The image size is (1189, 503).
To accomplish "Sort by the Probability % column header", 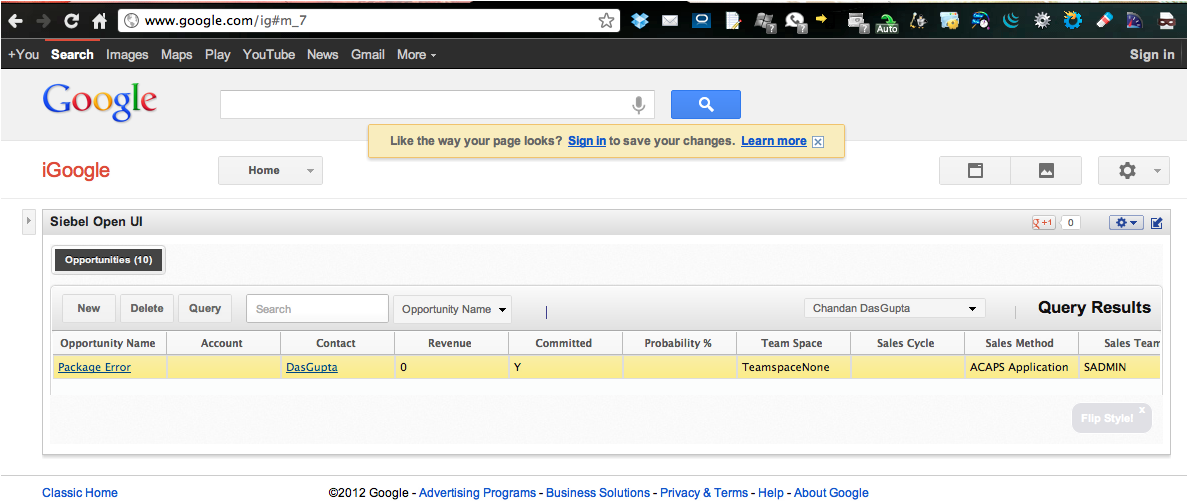I will [x=678, y=343].
